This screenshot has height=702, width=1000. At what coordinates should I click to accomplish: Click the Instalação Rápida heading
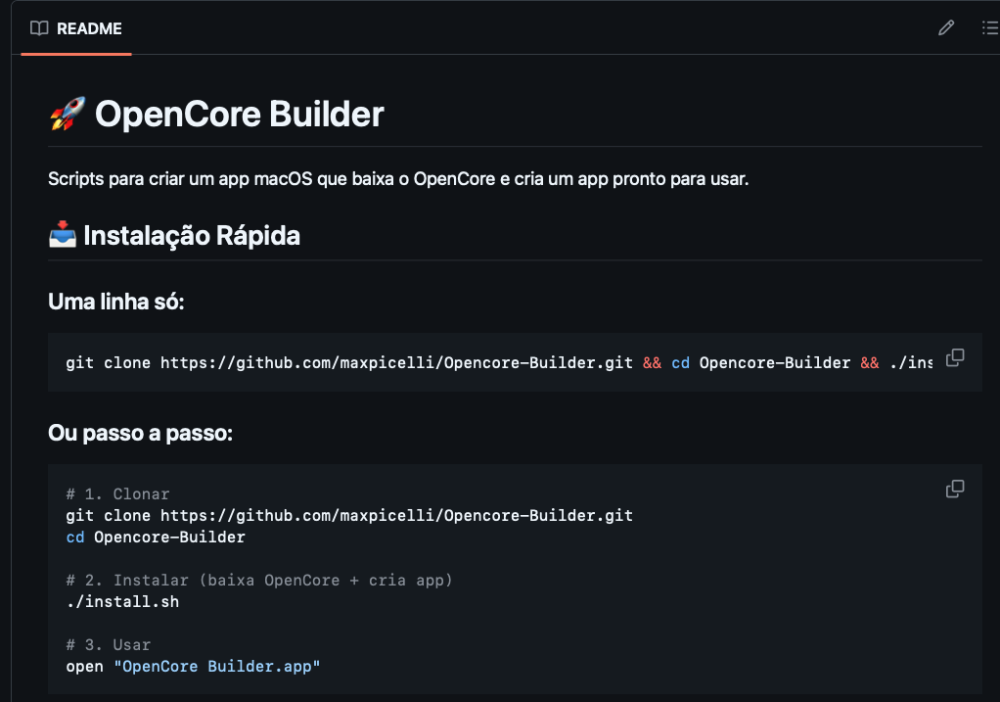click(191, 236)
